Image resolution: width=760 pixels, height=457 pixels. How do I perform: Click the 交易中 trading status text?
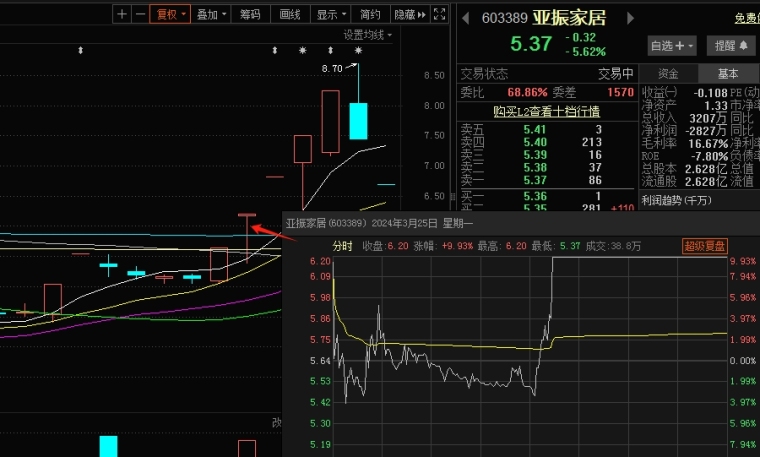[x=616, y=74]
